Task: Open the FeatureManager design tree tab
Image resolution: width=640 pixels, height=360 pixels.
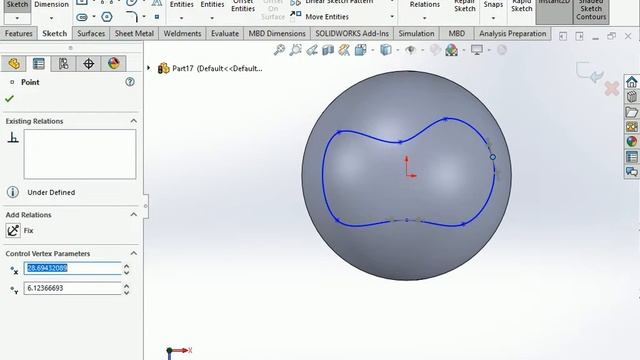Action: pyautogui.click(x=14, y=64)
